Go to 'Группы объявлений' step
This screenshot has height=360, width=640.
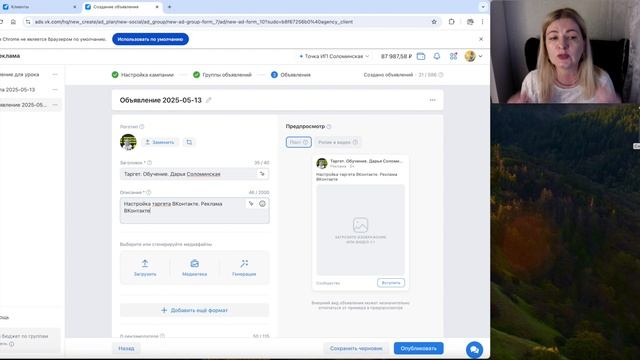[x=222, y=75]
